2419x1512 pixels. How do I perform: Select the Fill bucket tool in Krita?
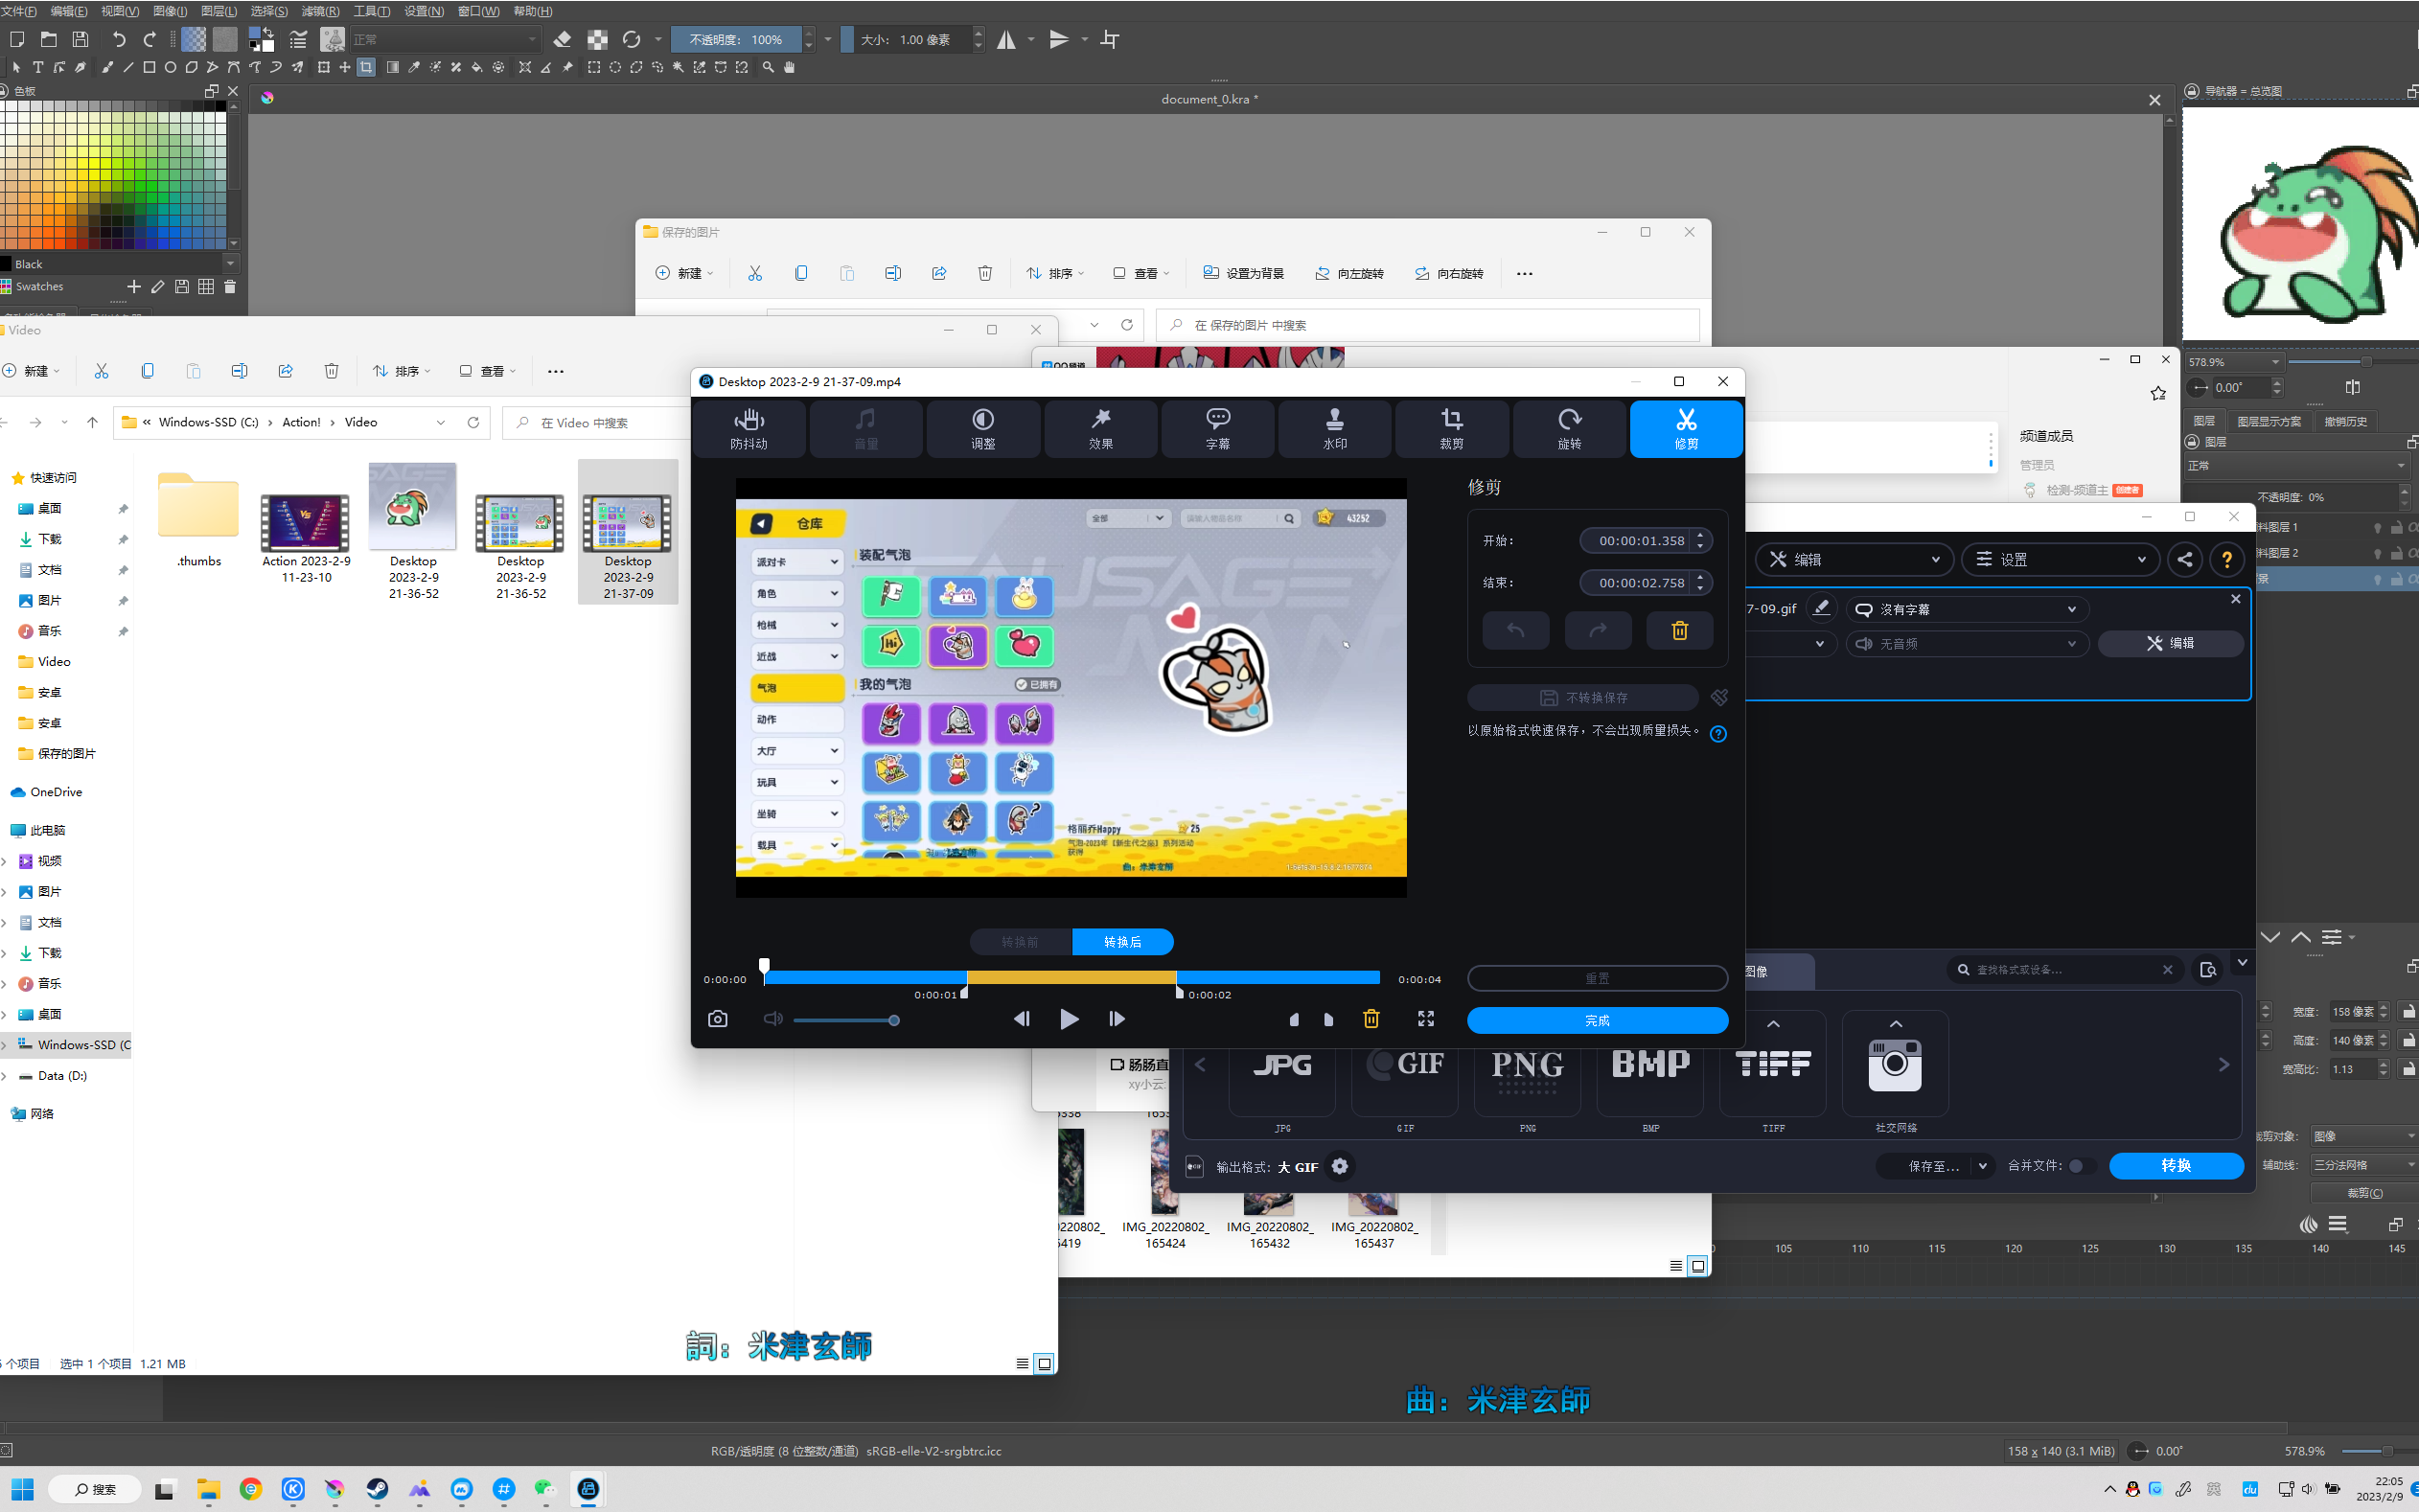(477, 67)
